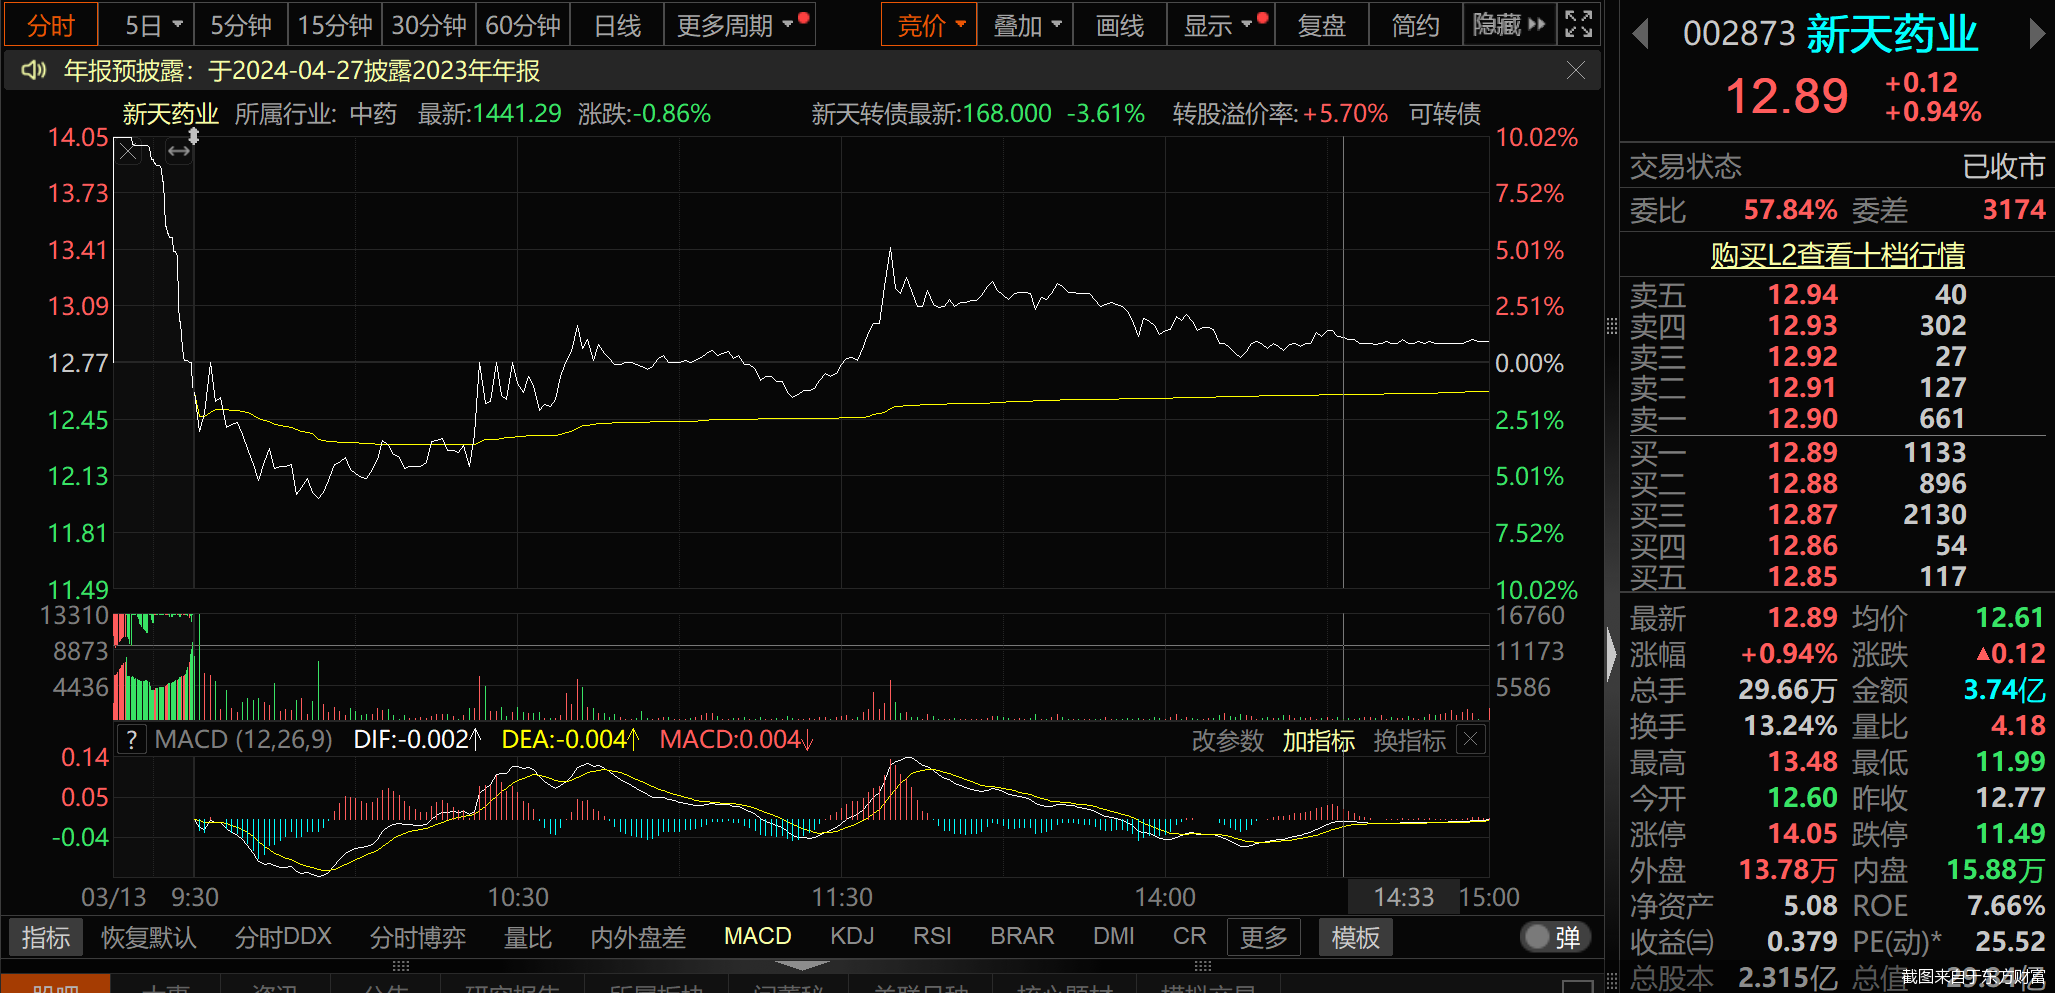This screenshot has width=2055, height=993.
Task: Go to previous stock with left arrow
Action: click(1640, 35)
